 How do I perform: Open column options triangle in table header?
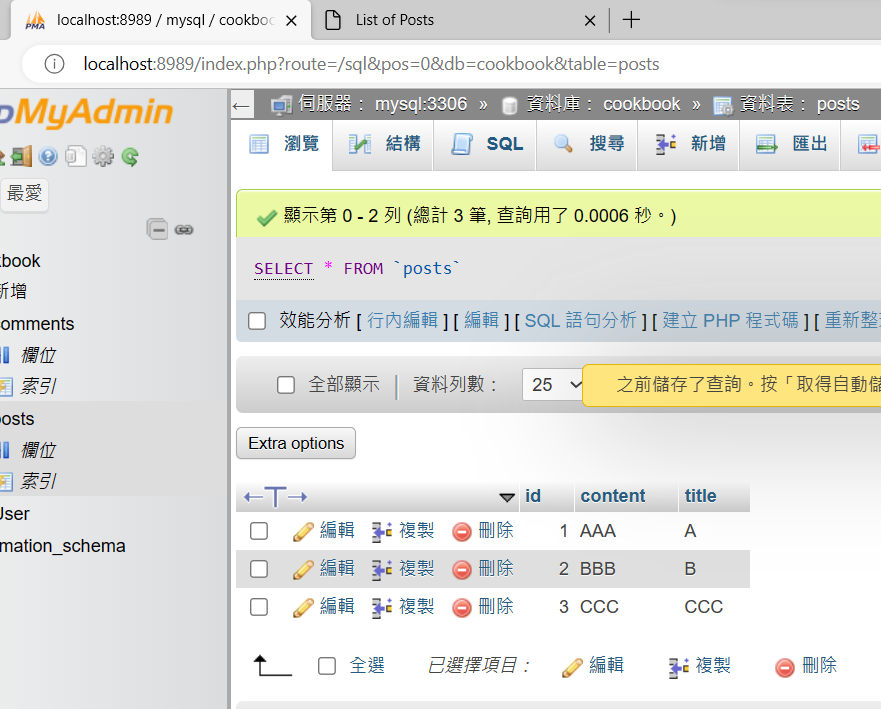point(507,497)
